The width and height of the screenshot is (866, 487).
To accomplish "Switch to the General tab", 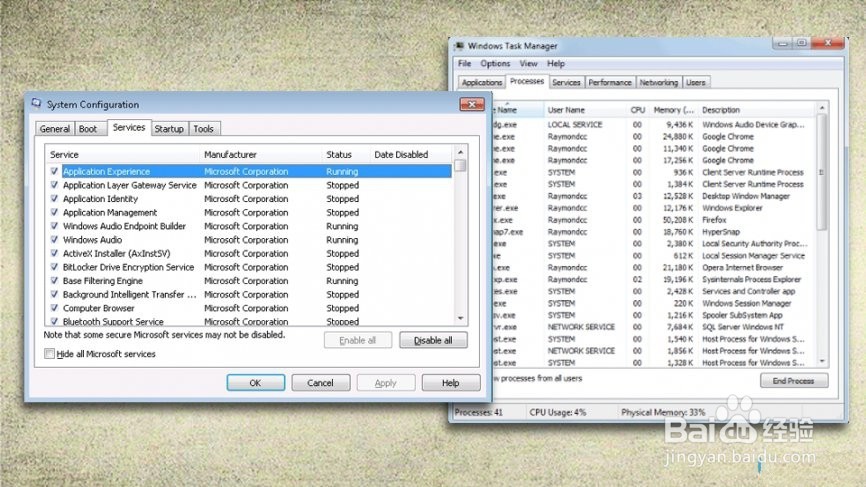I will (x=55, y=129).
